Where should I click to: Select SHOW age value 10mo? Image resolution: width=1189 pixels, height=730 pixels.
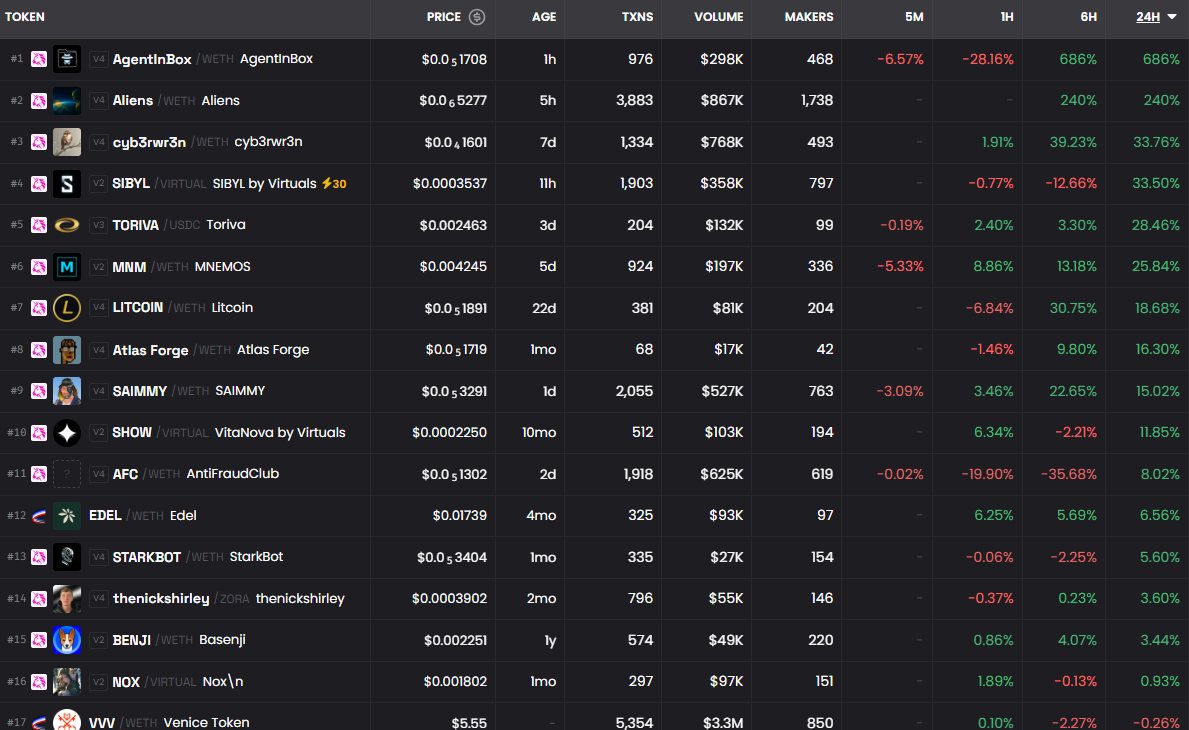pyautogui.click(x=539, y=432)
